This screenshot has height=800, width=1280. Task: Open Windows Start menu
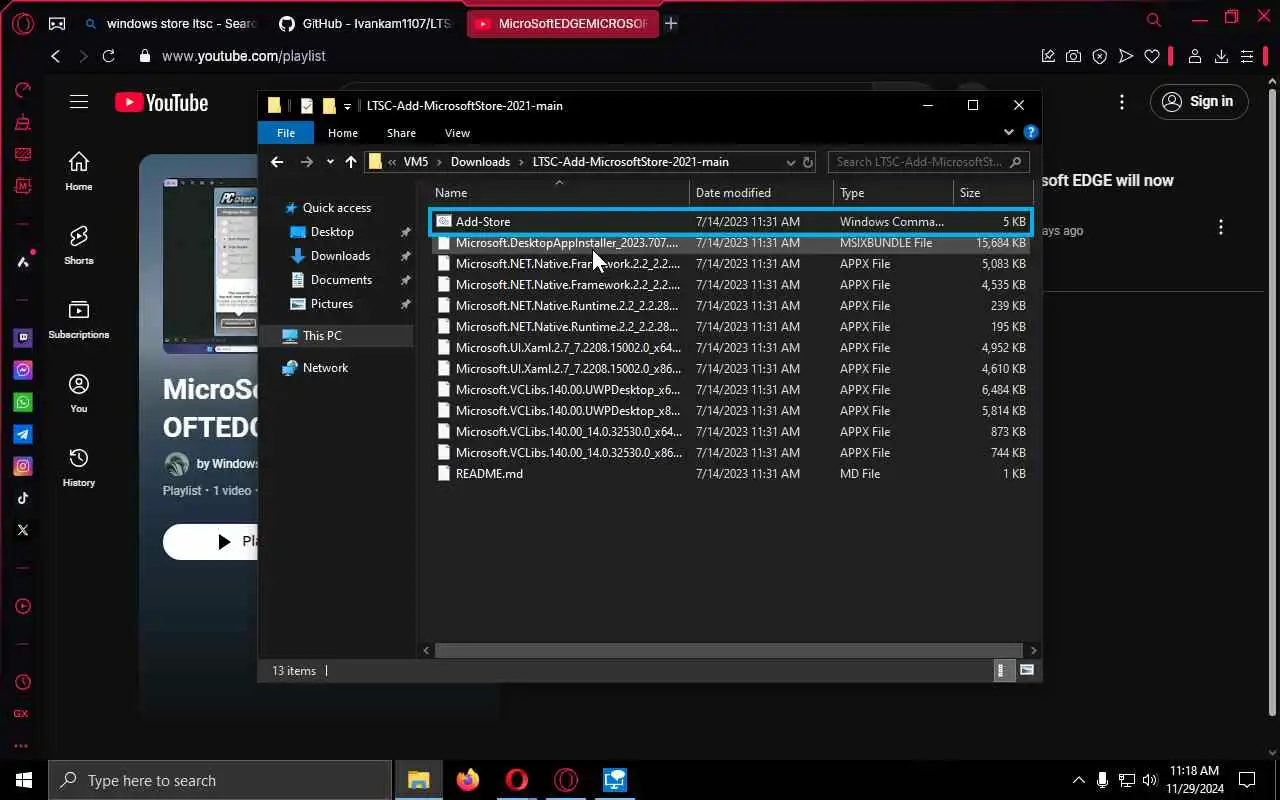click(24, 780)
